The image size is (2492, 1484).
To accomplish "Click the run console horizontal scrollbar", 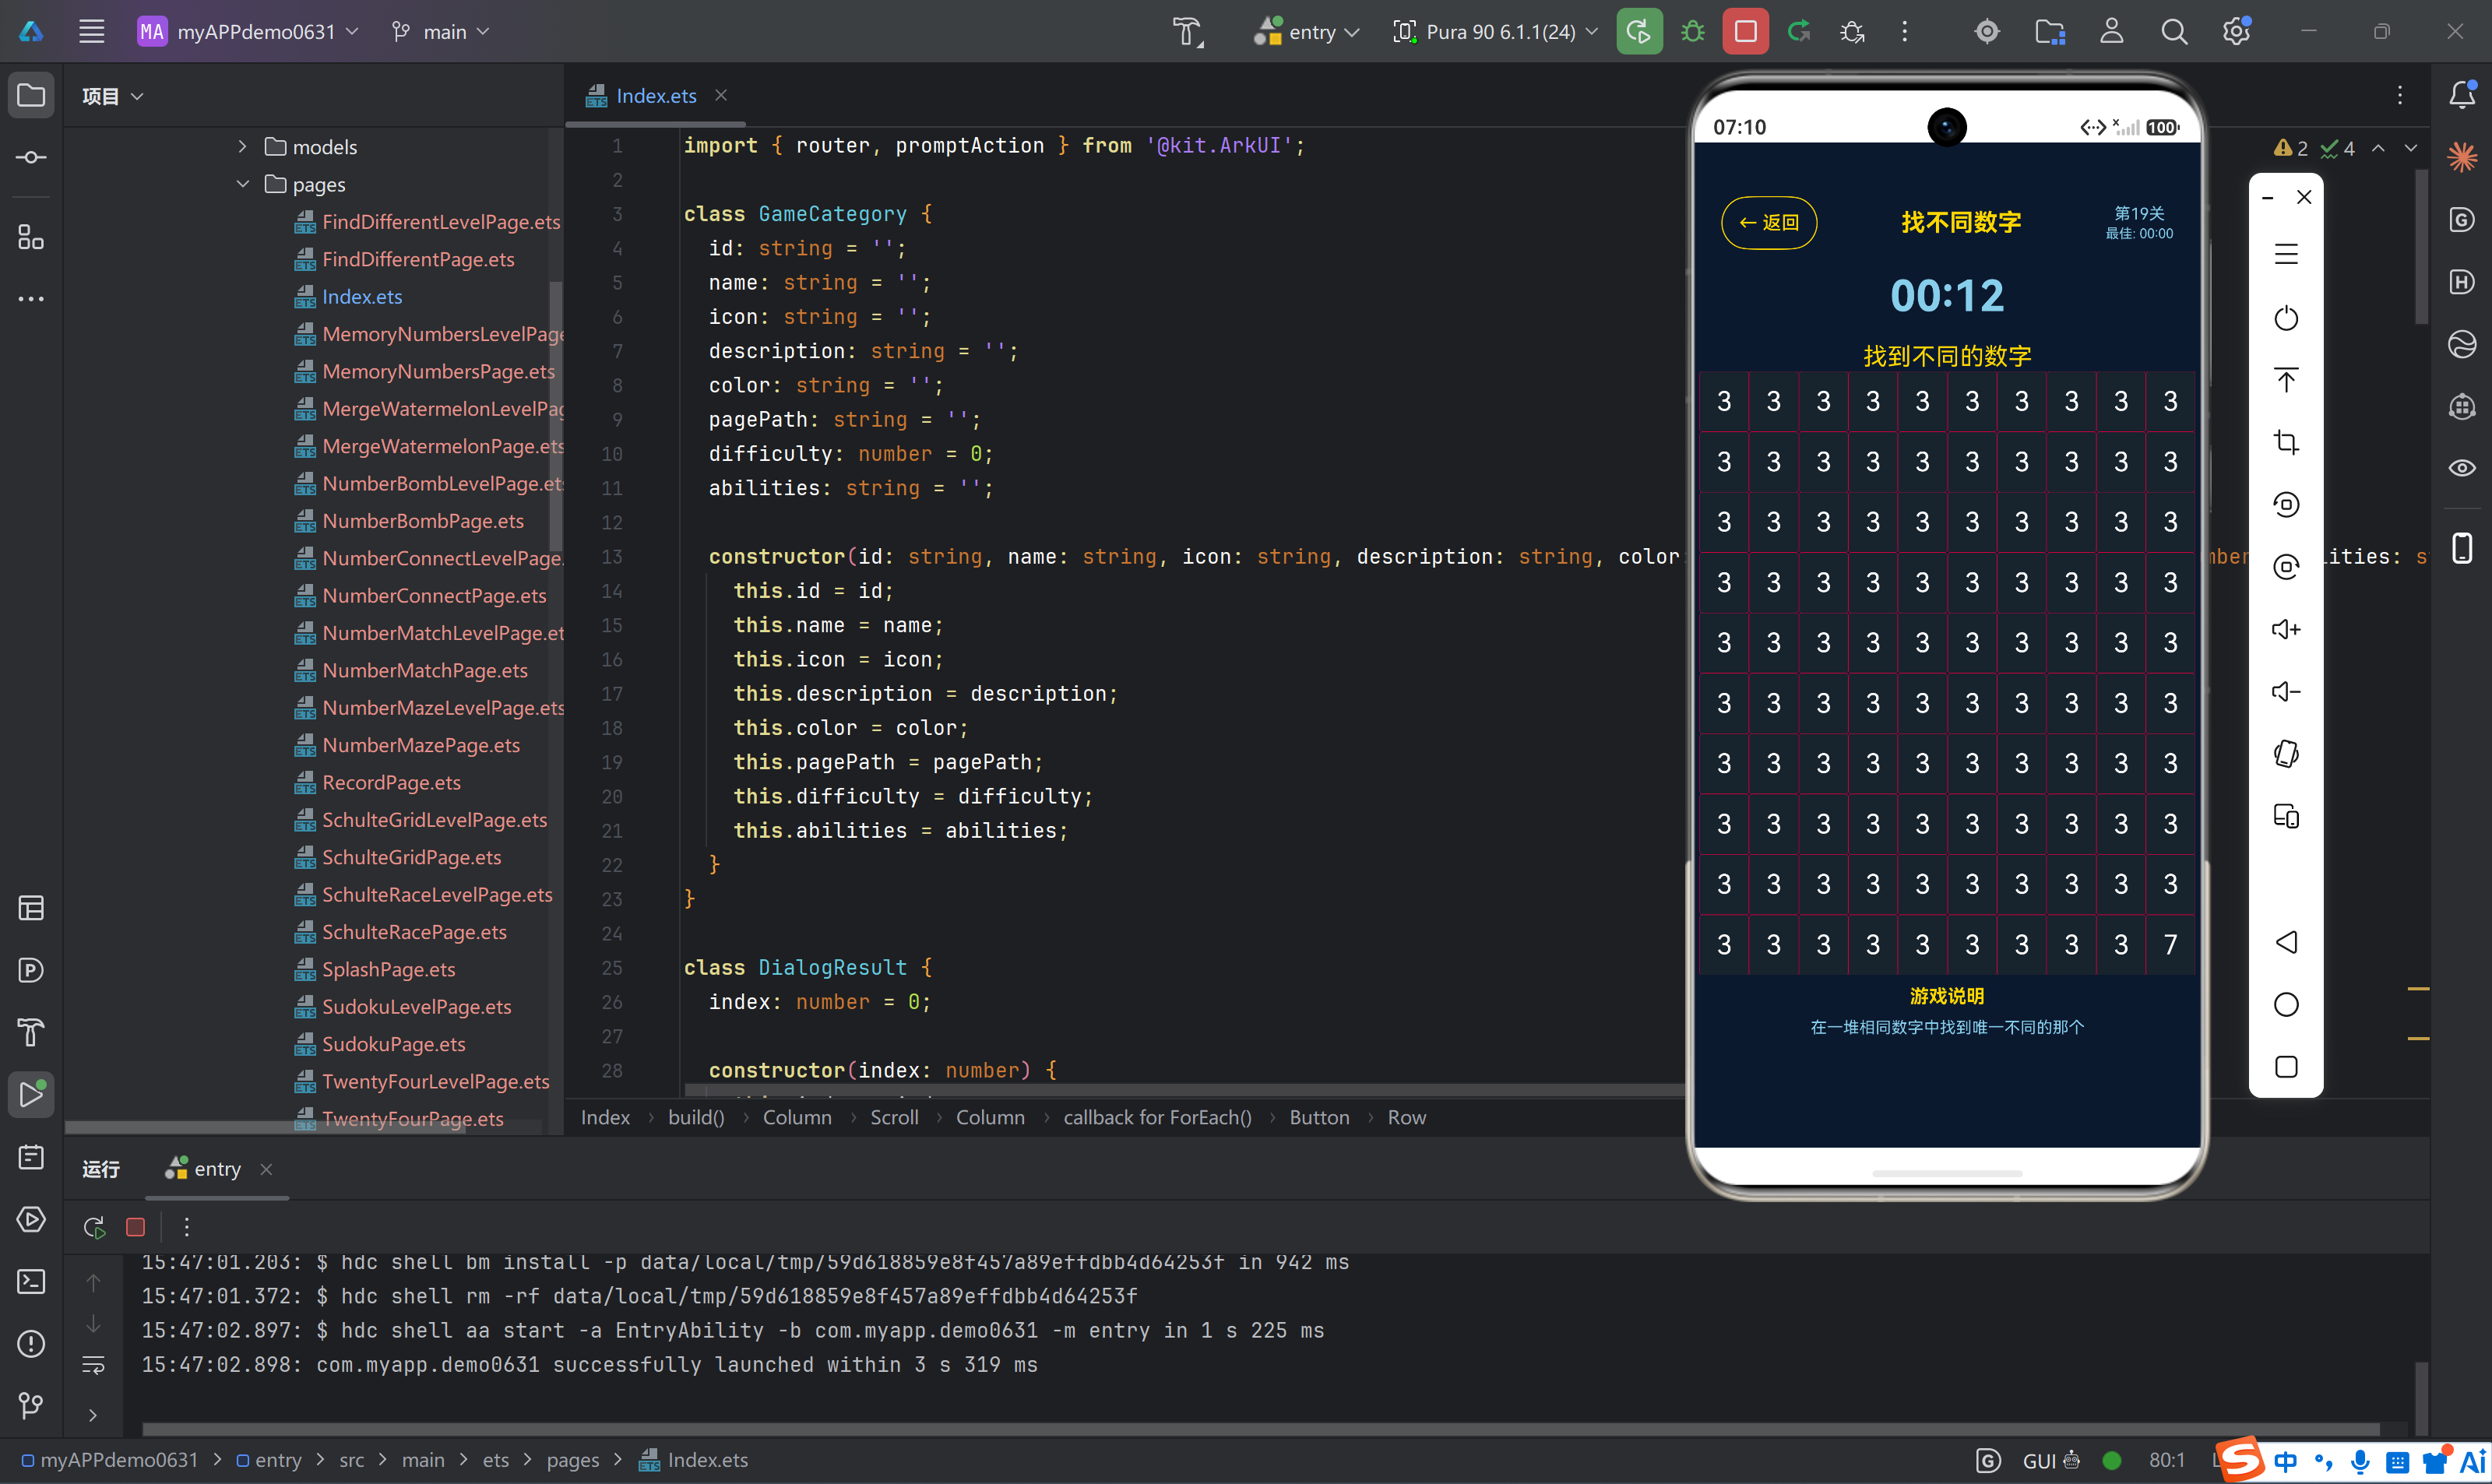I will click(1260, 1429).
